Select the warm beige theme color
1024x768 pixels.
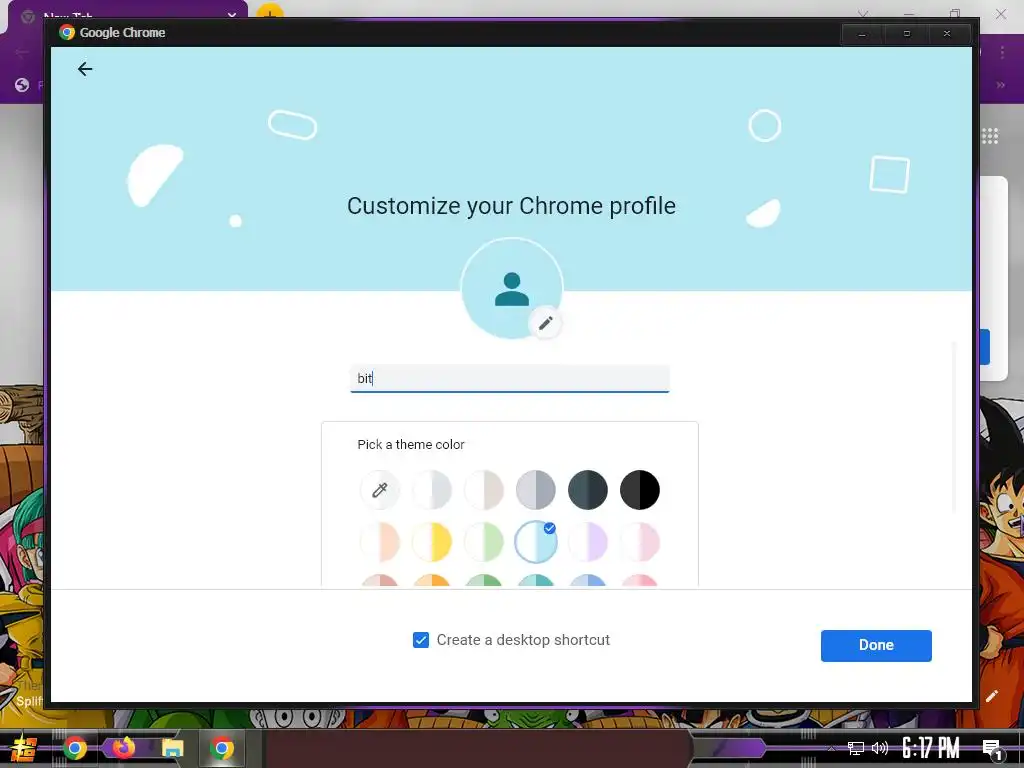484,490
